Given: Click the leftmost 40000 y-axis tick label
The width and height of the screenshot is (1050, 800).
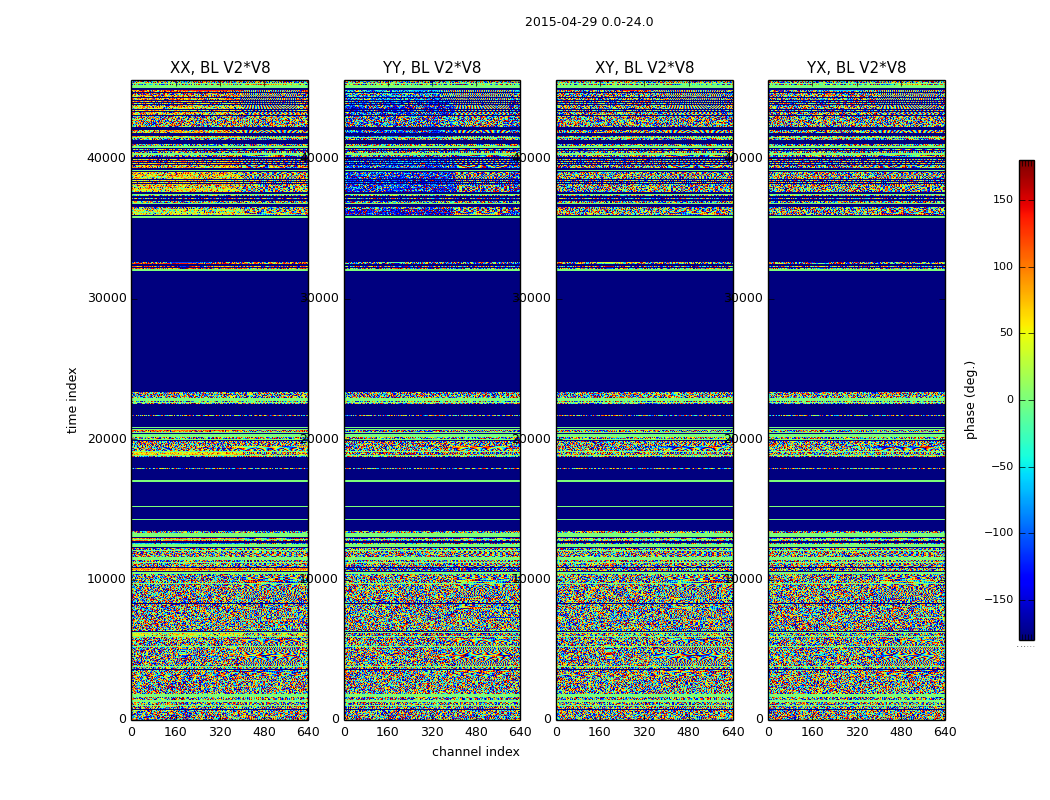Looking at the screenshot, I should coord(108,157).
